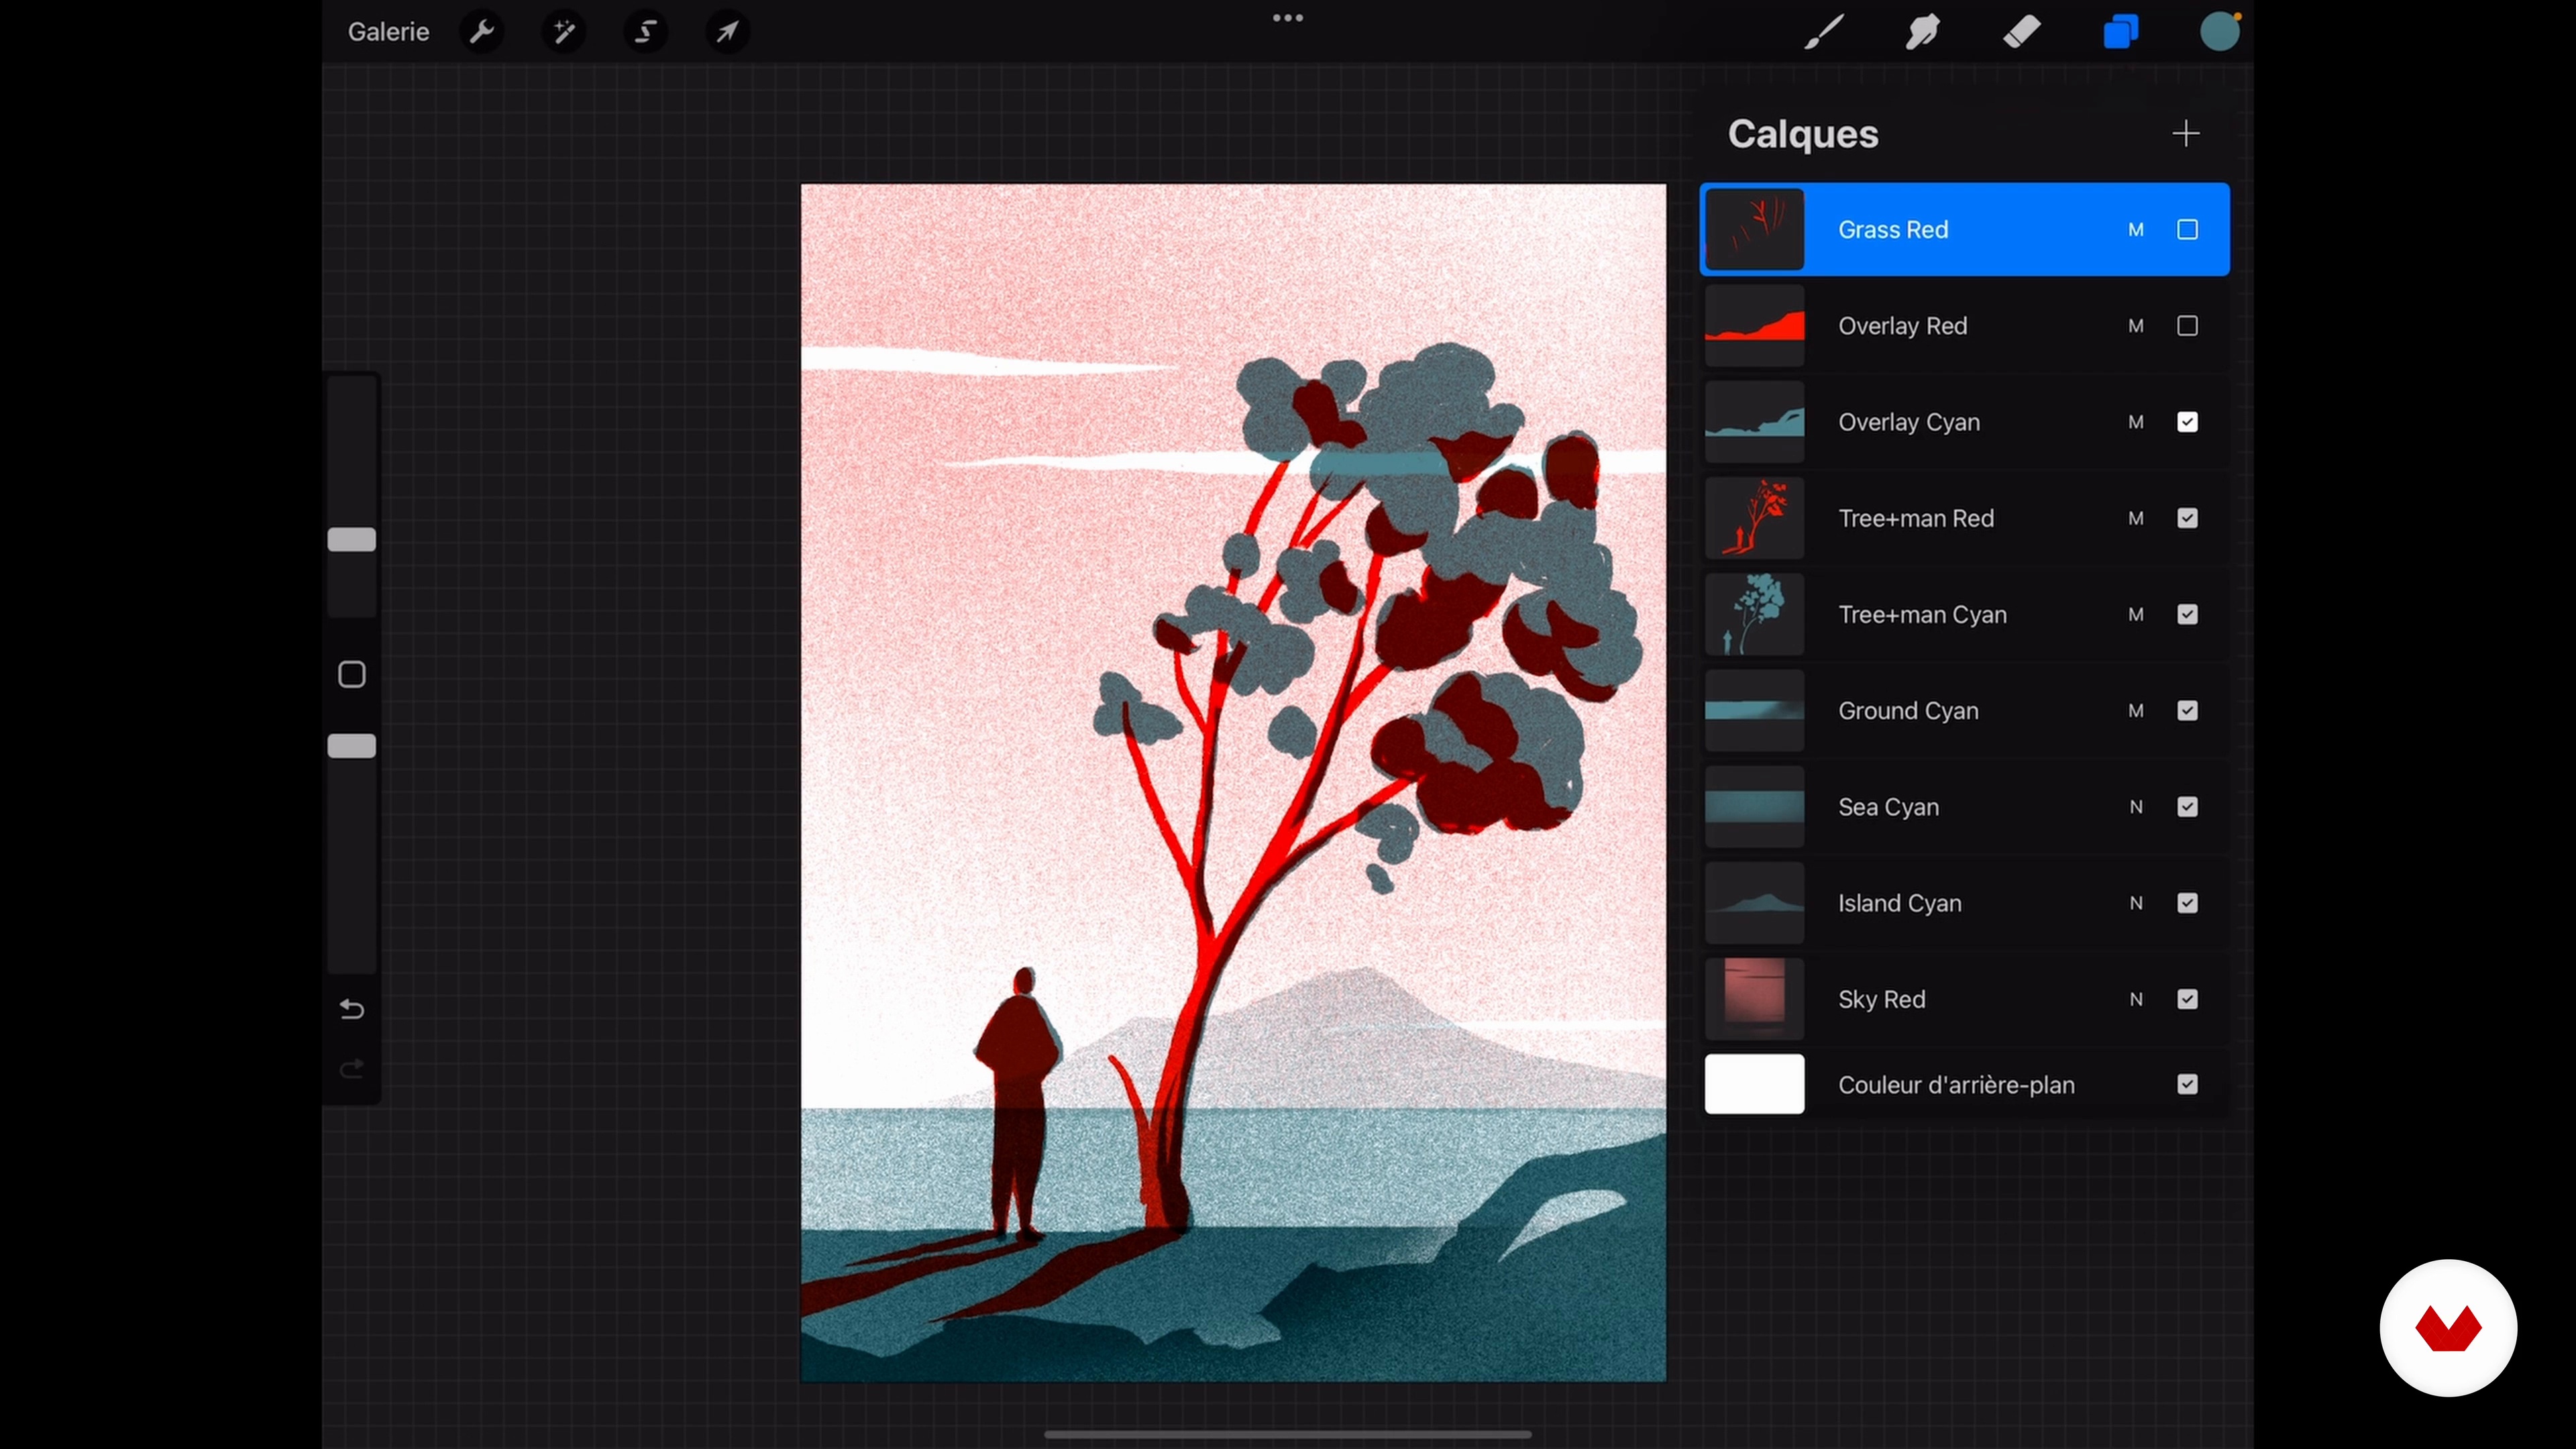The width and height of the screenshot is (2576, 1449).
Task: Open the Actions wrench menu
Action: (482, 32)
